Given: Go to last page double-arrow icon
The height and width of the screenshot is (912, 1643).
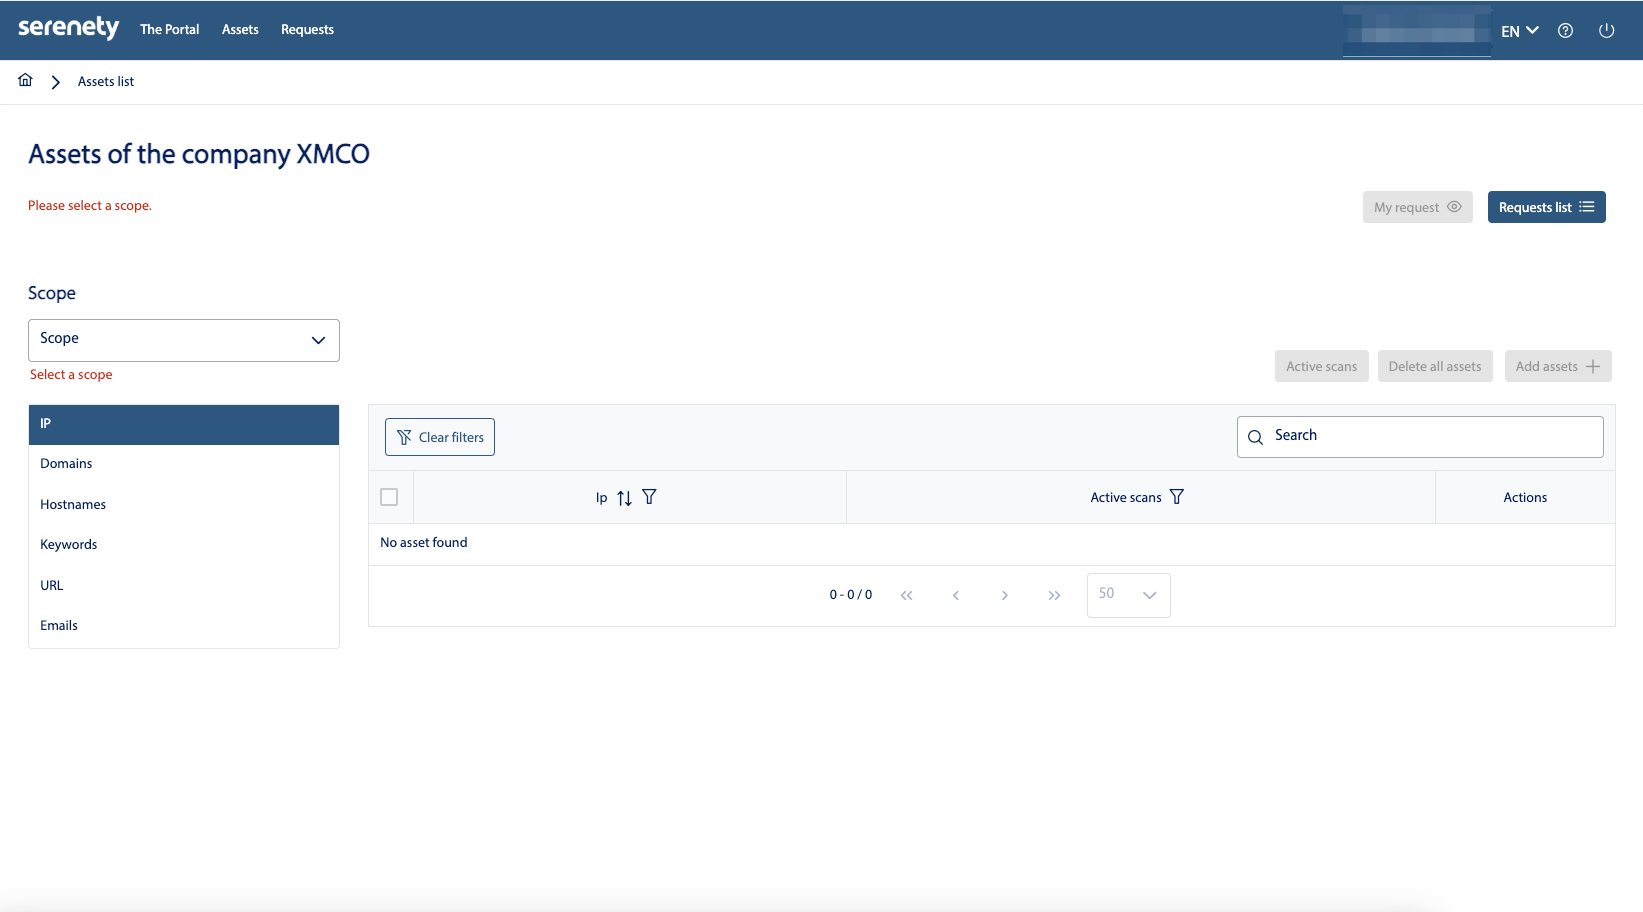Looking at the screenshot, I should pyautogui.click(x=1054, y=595).
